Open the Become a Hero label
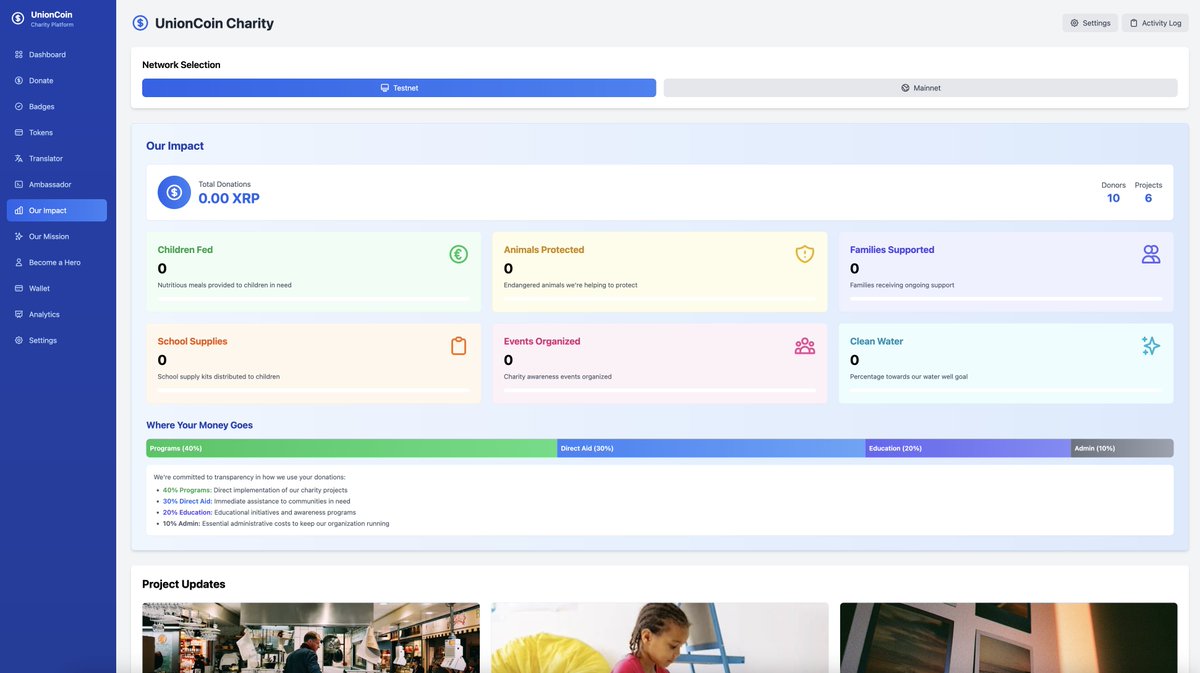1200x673 pixels. coord(55,263)
